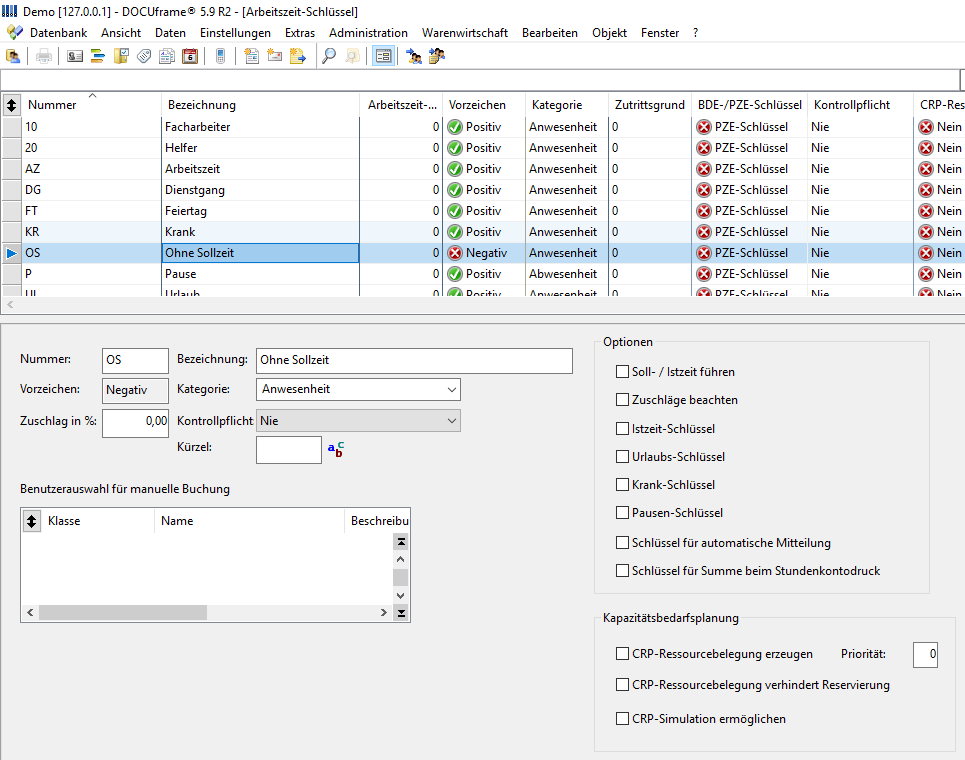Image resolution: width=965 pixels, height=760 pixels.
Task: Click the red PZE-Schlüssel icon in Helfer row
Action: click(703, 148)
